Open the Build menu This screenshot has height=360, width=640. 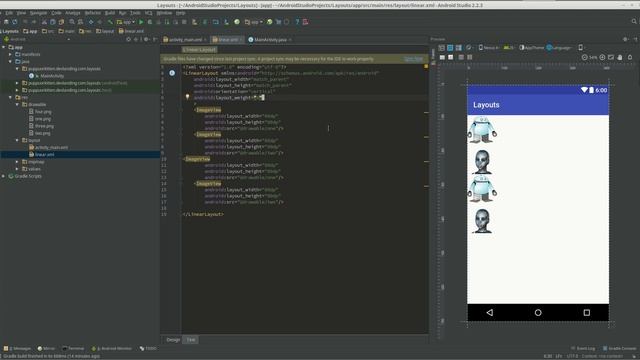pyautogui.click(x=110, y=13)
